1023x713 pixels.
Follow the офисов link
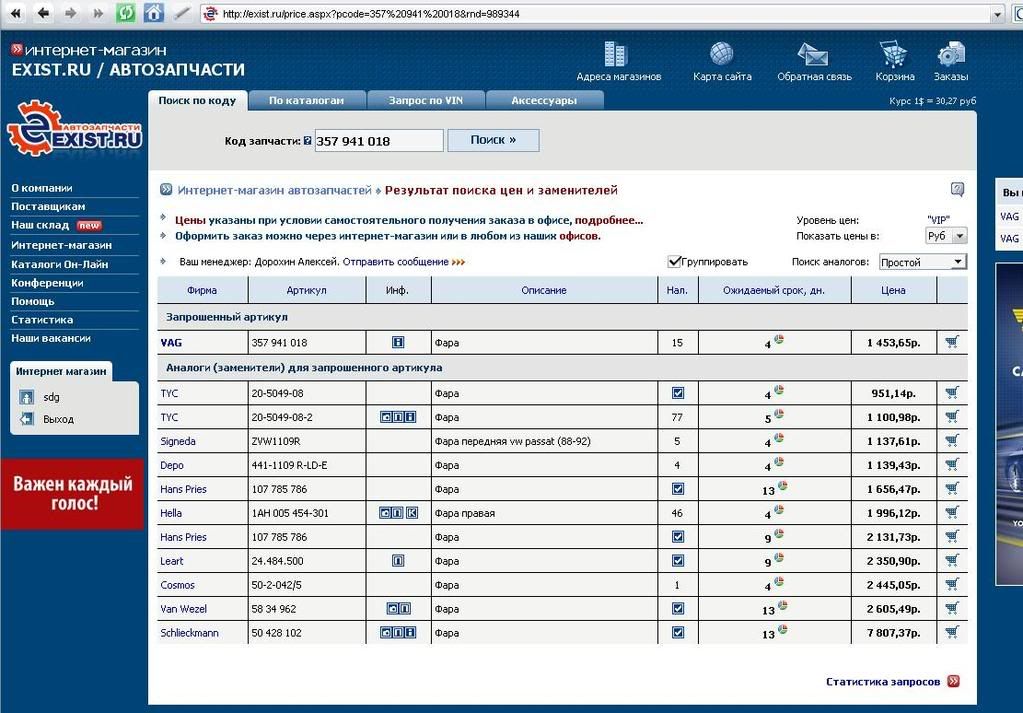point(579,236)
